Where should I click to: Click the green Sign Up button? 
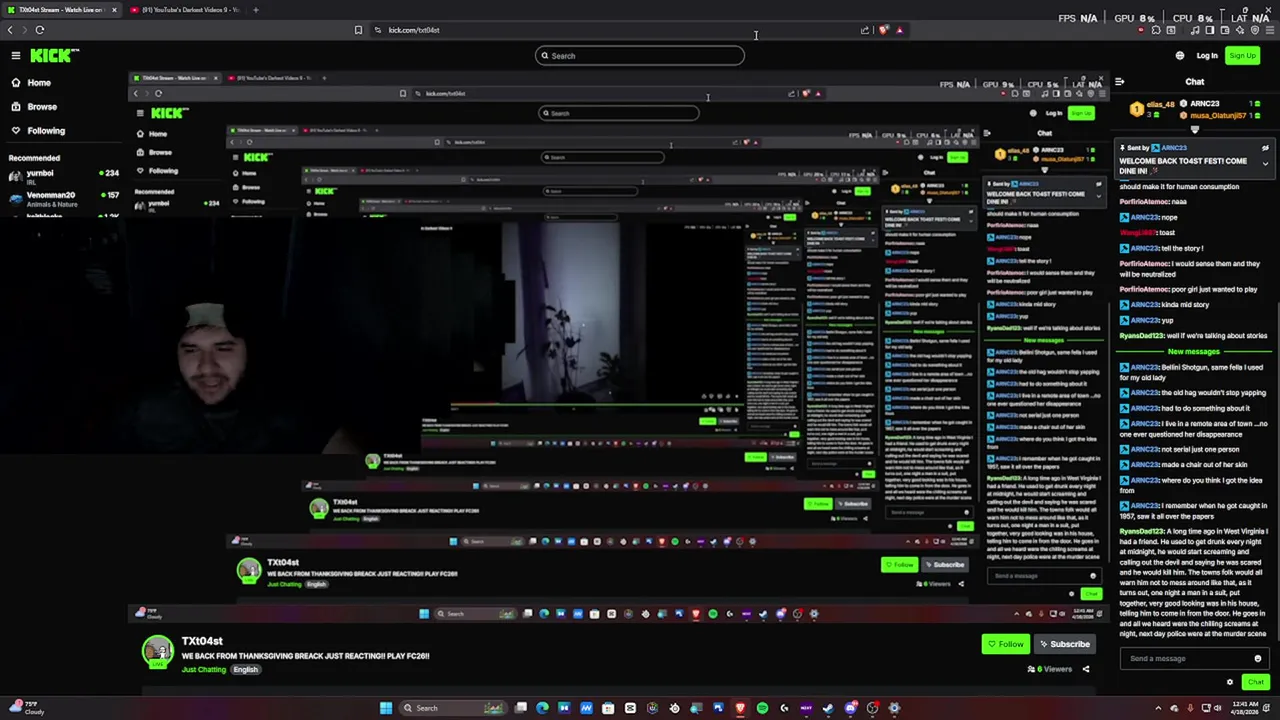[x=1242, y=56]
